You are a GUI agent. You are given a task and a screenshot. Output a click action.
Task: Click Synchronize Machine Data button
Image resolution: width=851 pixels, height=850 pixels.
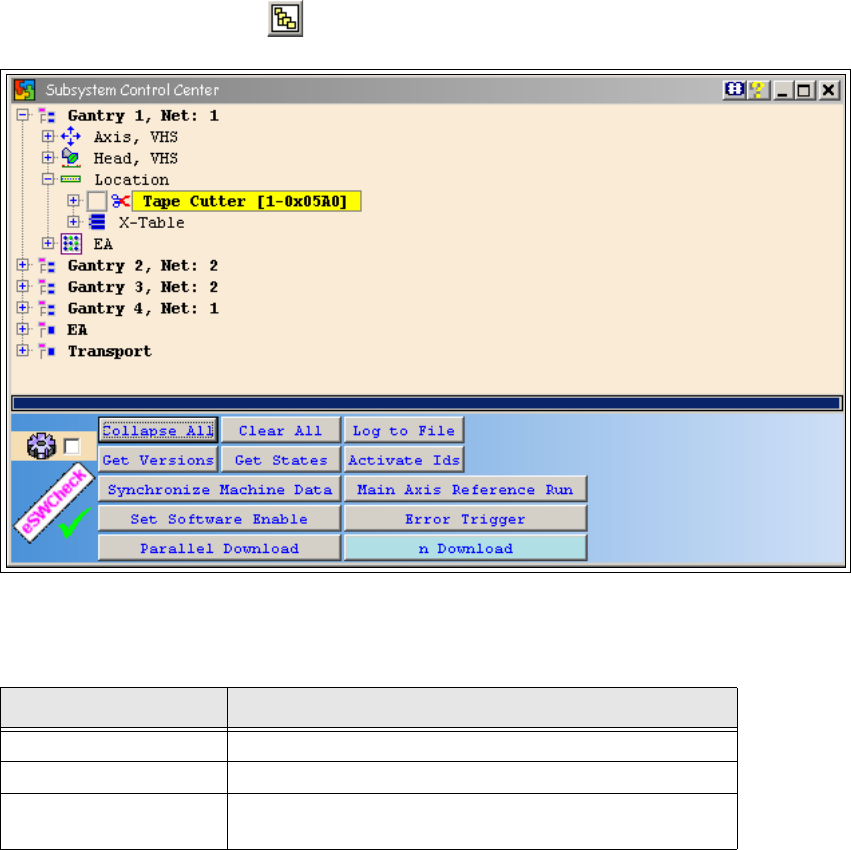[x=219, y=489]
